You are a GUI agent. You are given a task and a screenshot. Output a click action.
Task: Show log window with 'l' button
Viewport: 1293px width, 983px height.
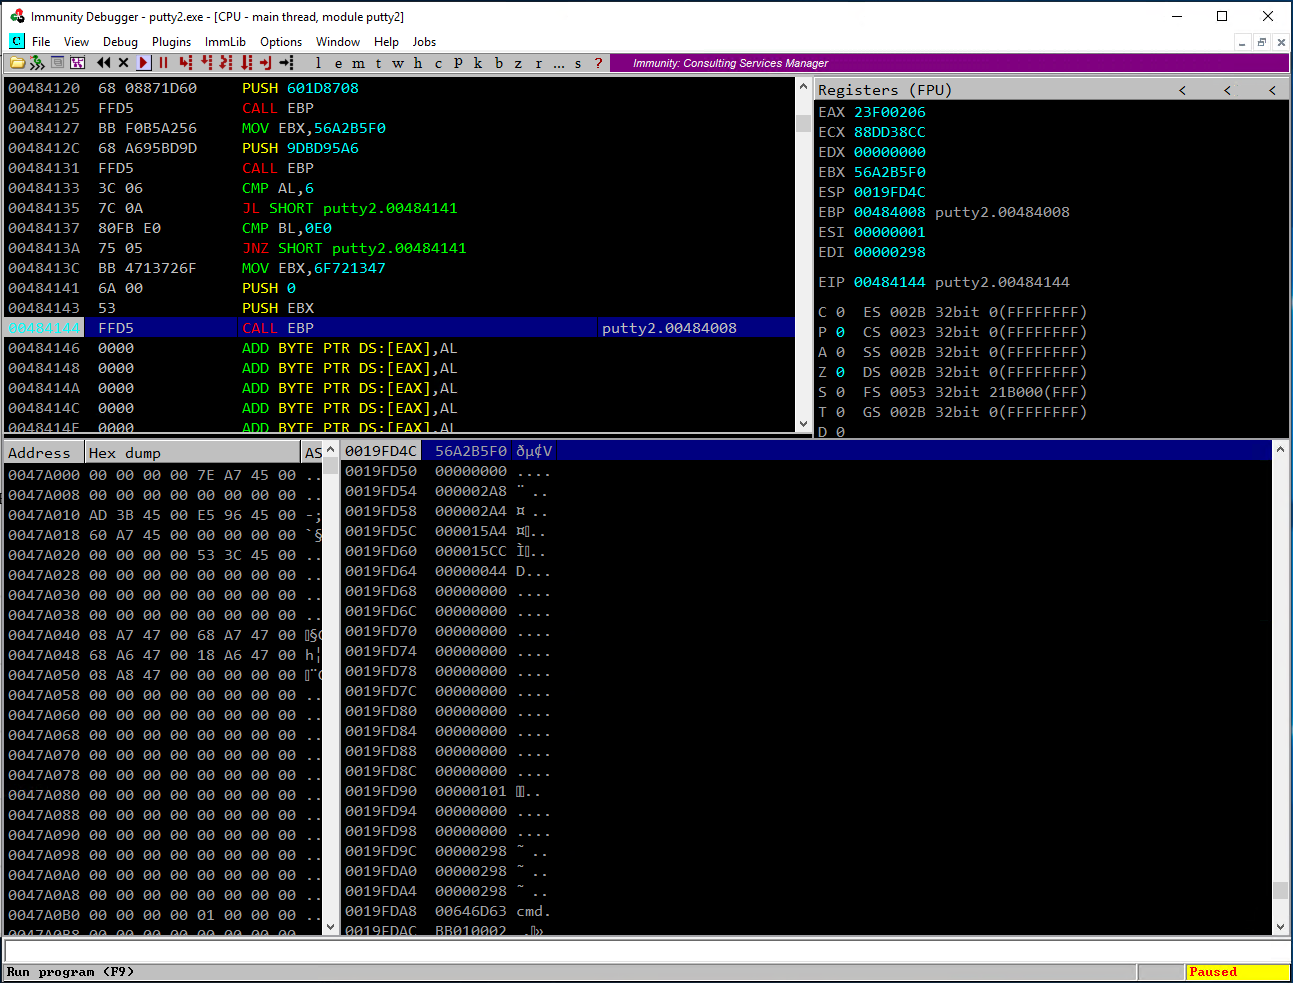[318, 63]
